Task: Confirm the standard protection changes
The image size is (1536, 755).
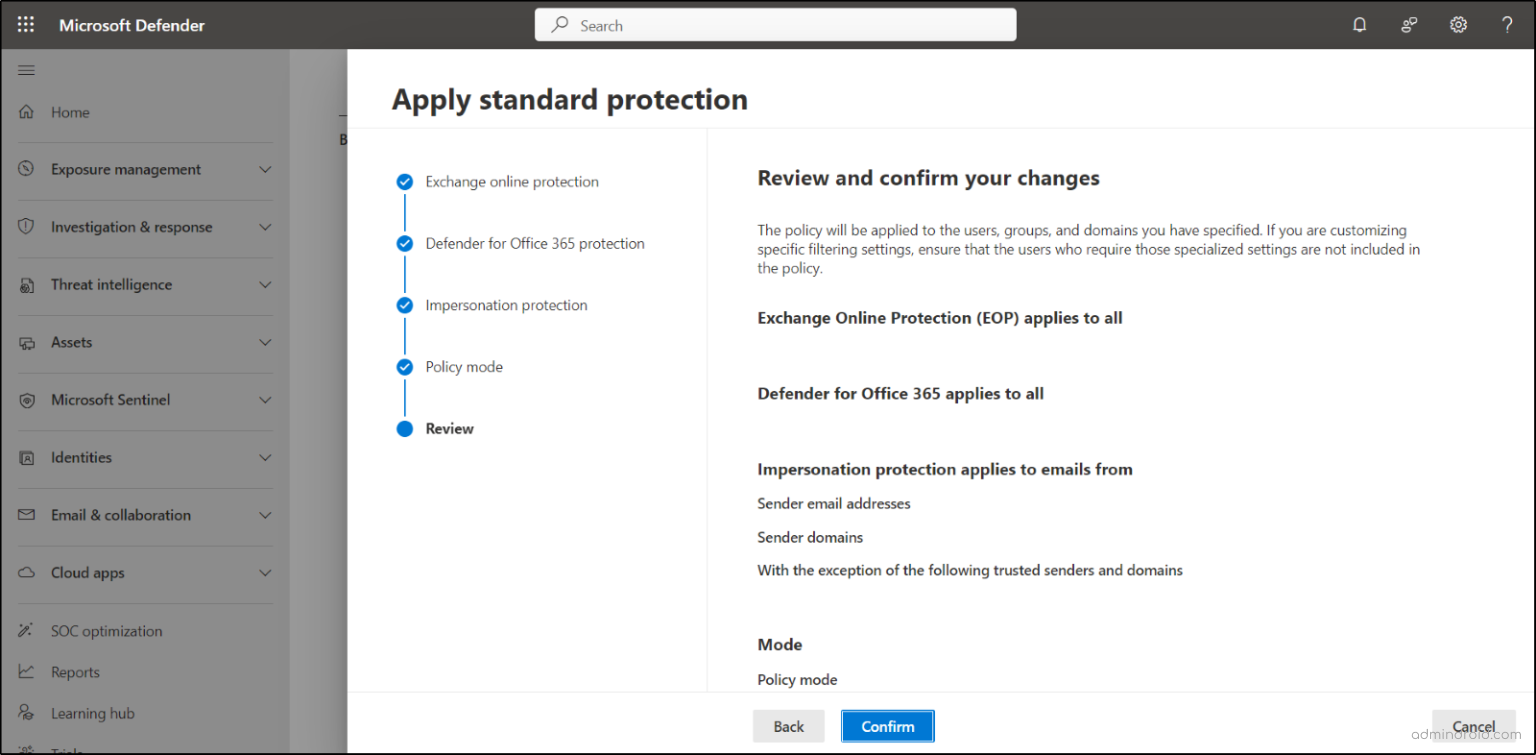Action: point(887,726)
